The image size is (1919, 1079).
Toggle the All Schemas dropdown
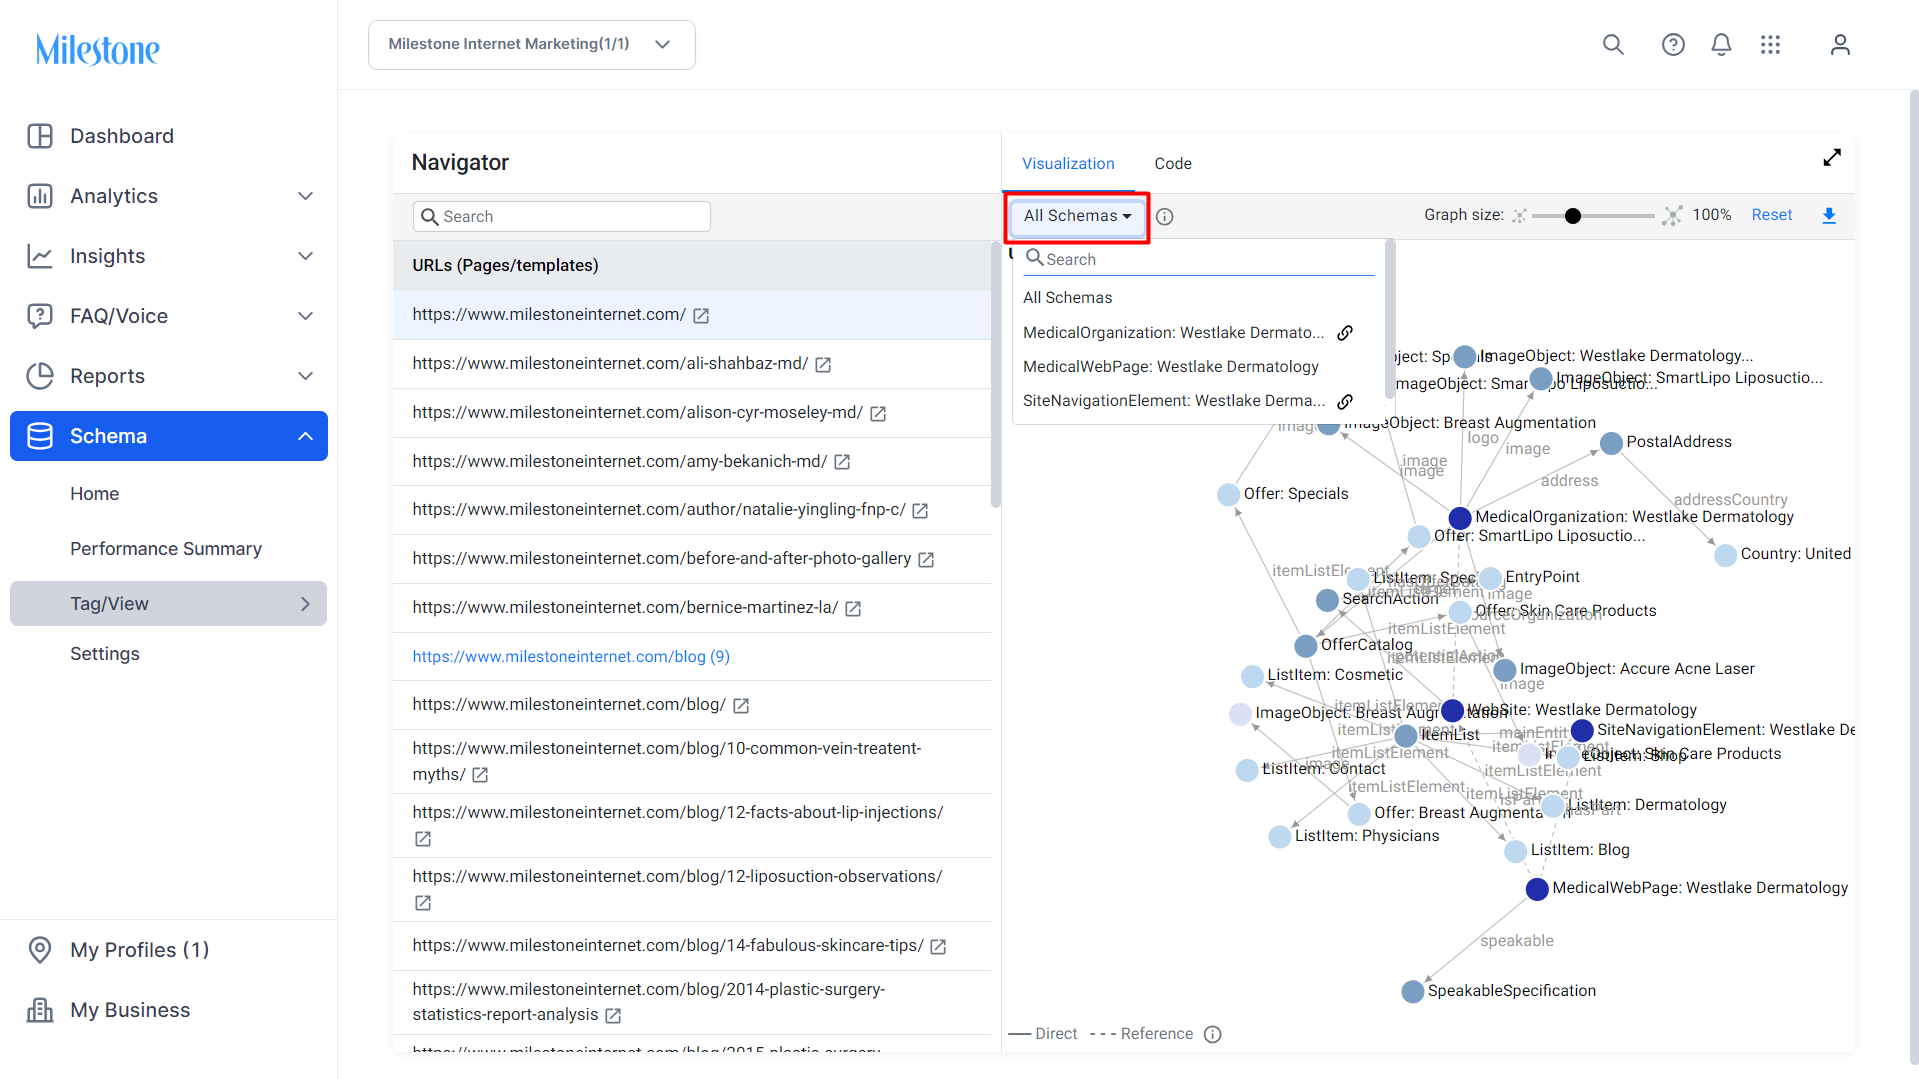tap(1077, 216)
